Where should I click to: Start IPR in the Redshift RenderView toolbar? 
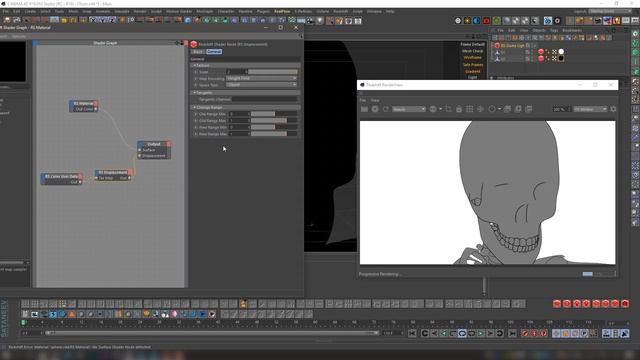(x=375, y=109)
